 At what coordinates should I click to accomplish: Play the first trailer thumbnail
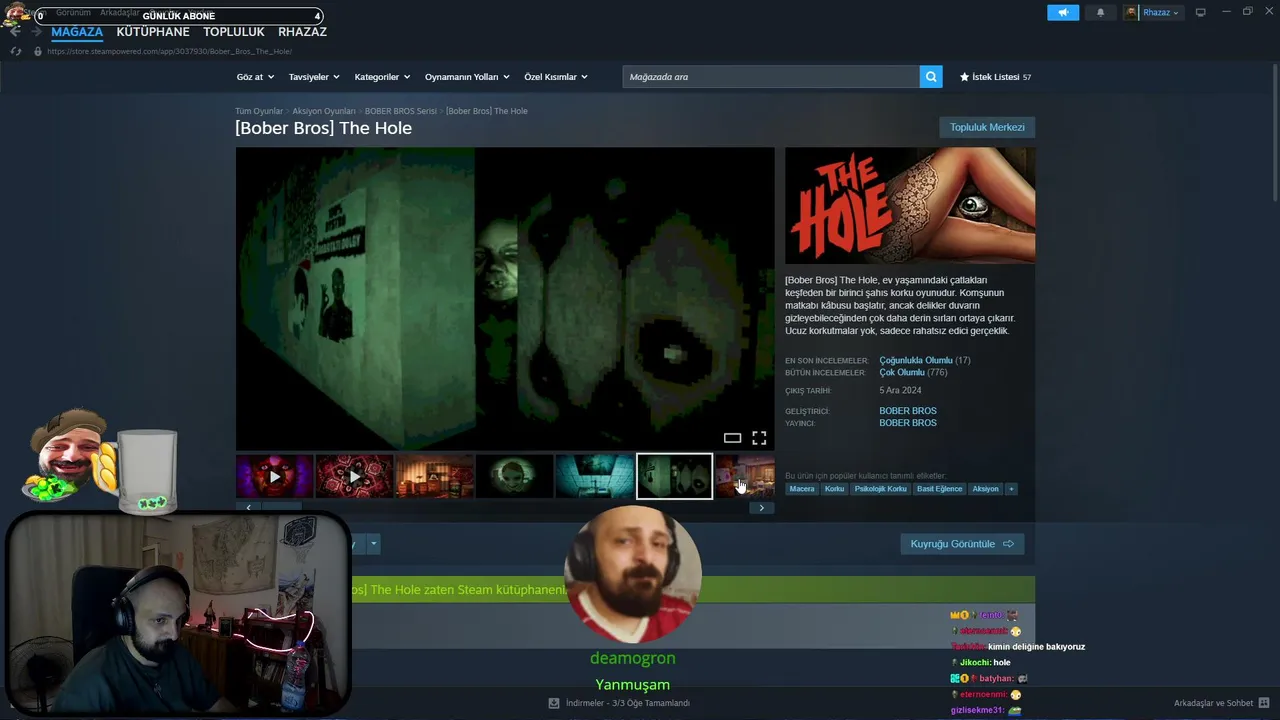(x=275, y=477)
